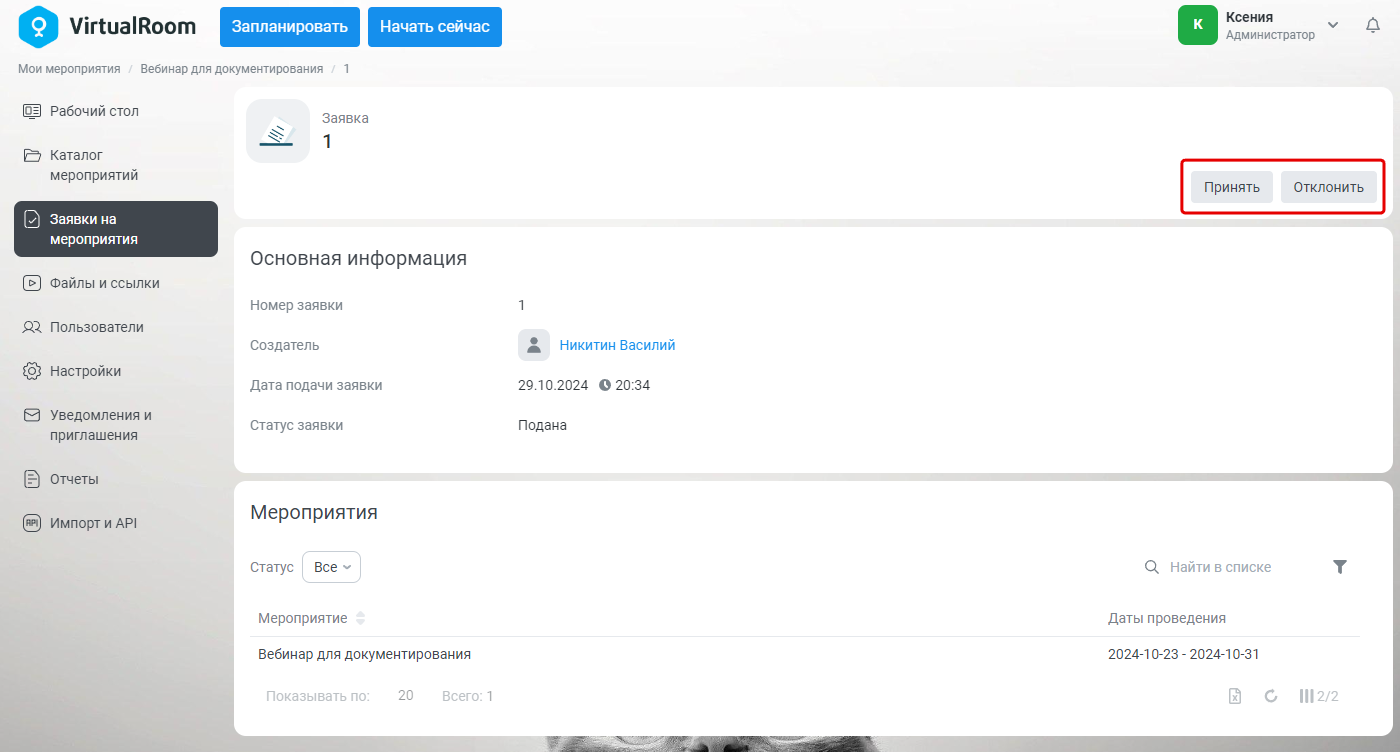
Task: Click the Ксения user avatar
Action: (1198, 25)
